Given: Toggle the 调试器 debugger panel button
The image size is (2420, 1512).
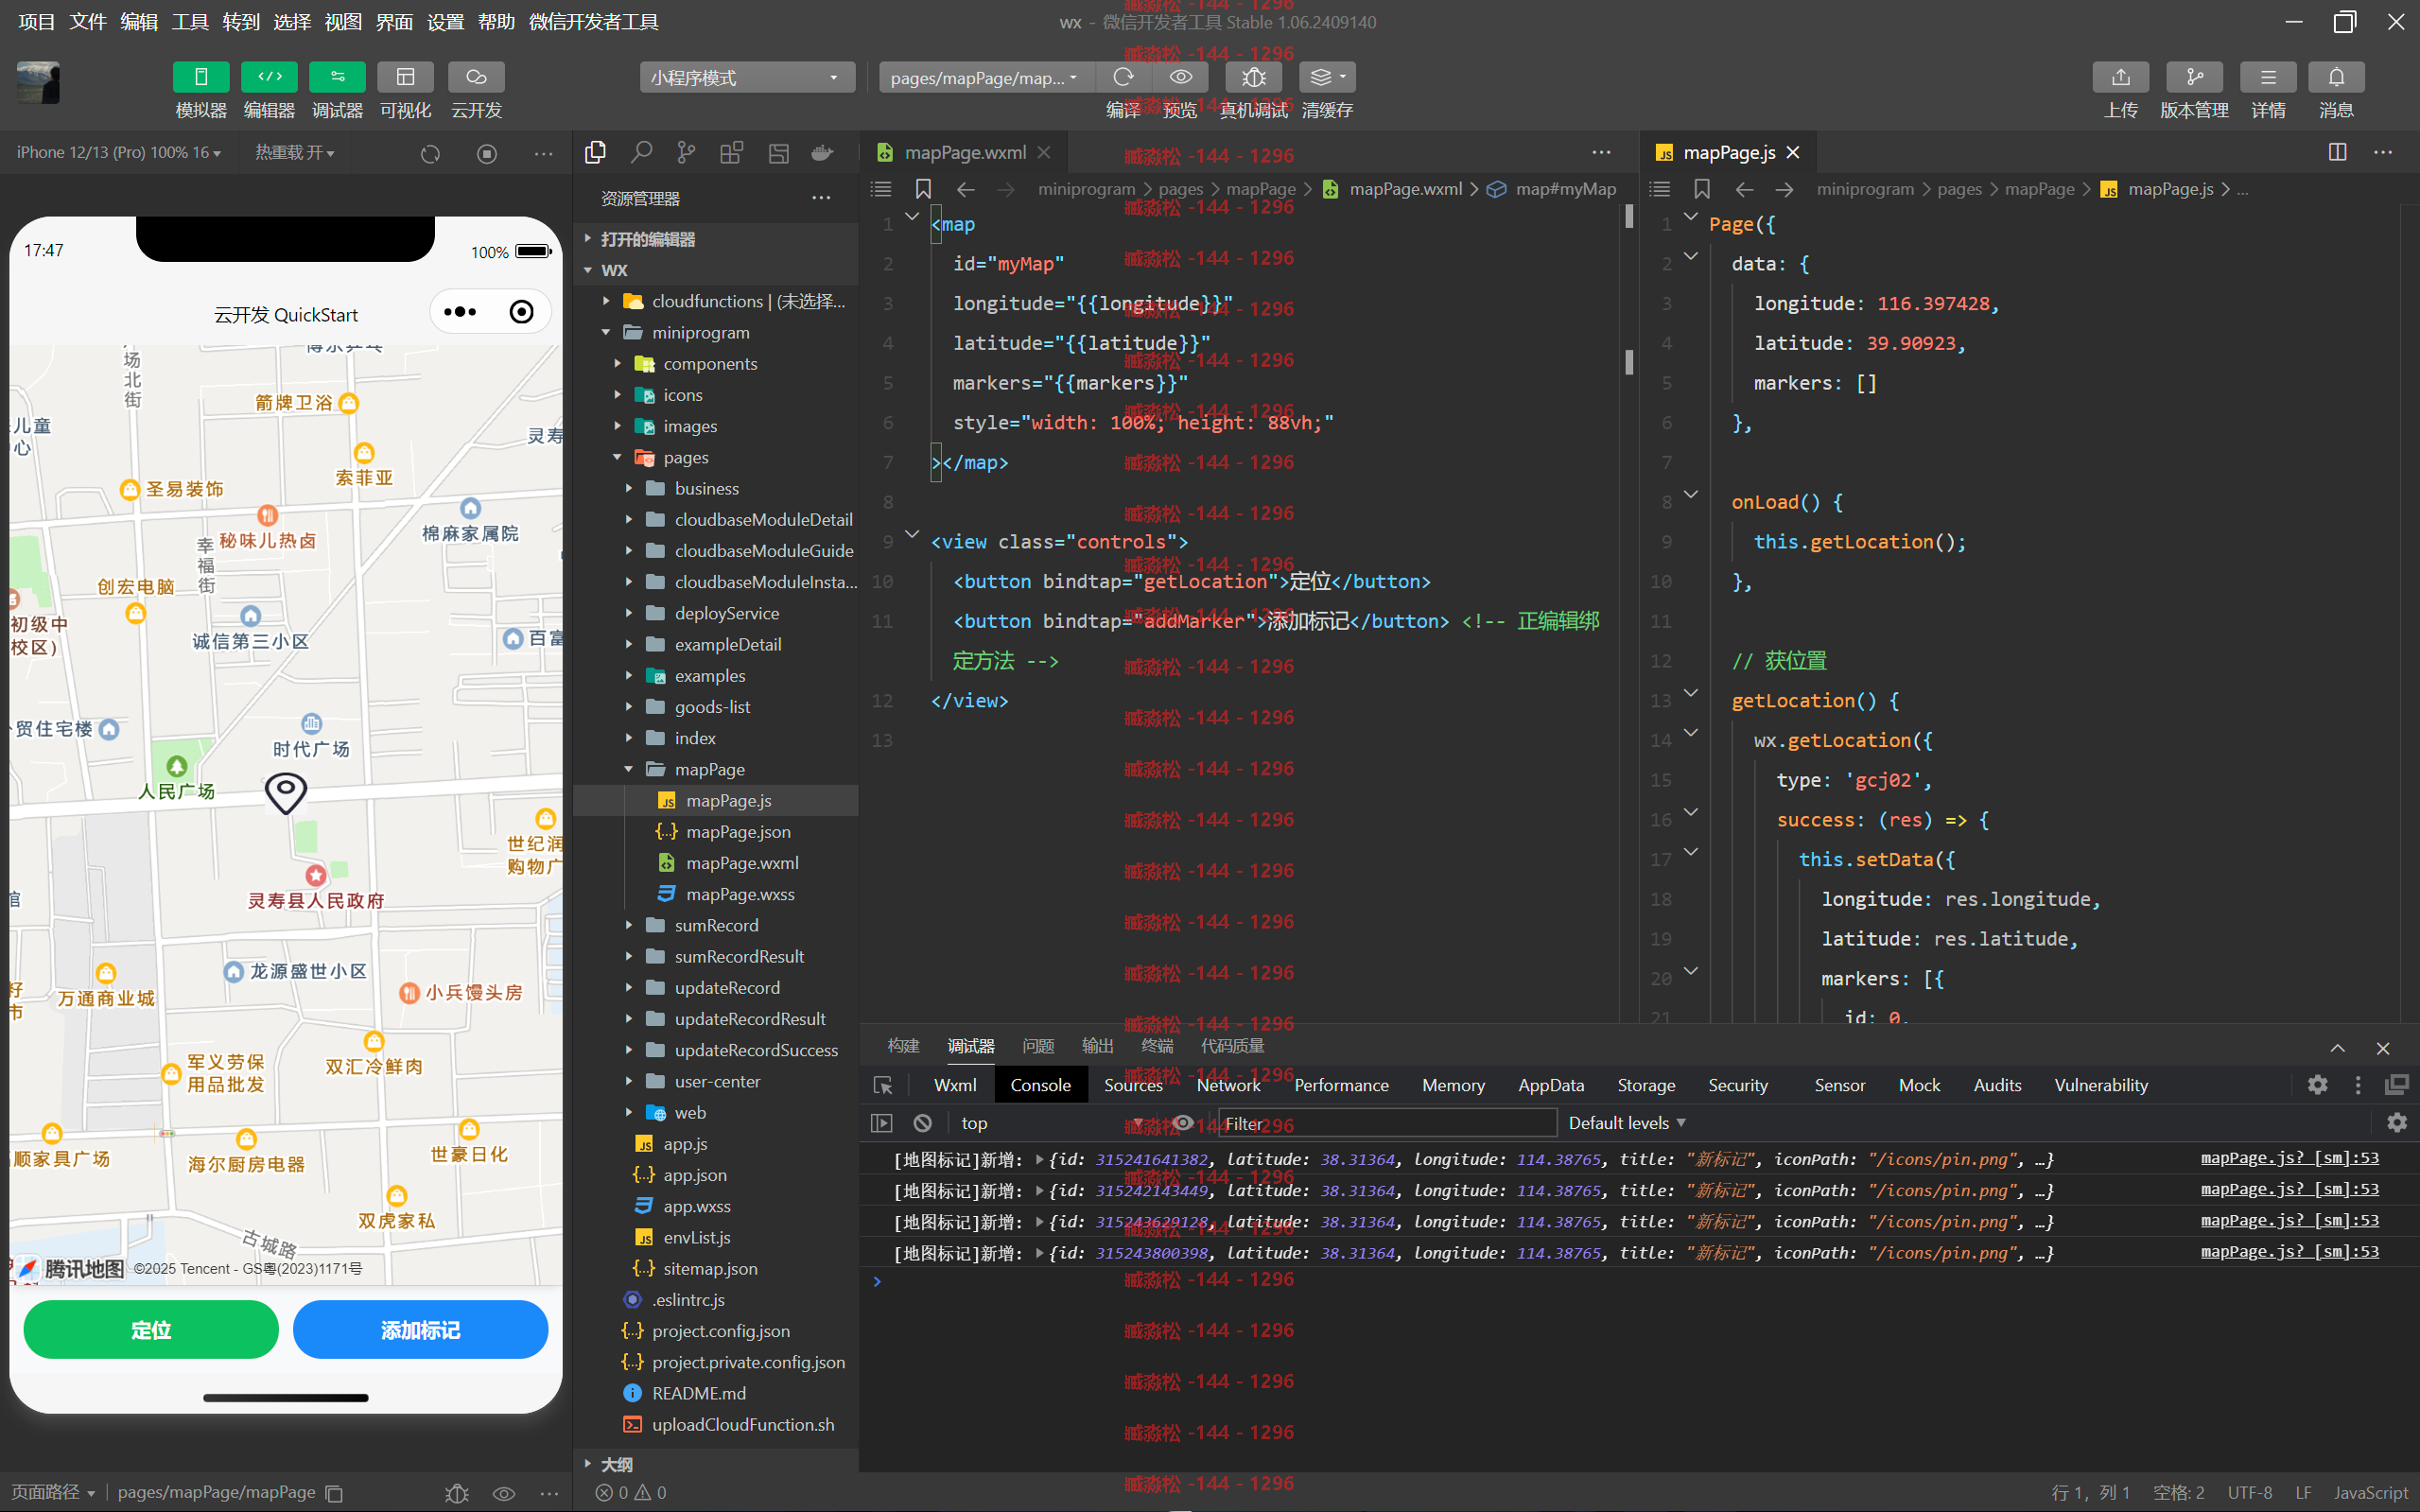Looking at the screenshot, I should (337, 77).
